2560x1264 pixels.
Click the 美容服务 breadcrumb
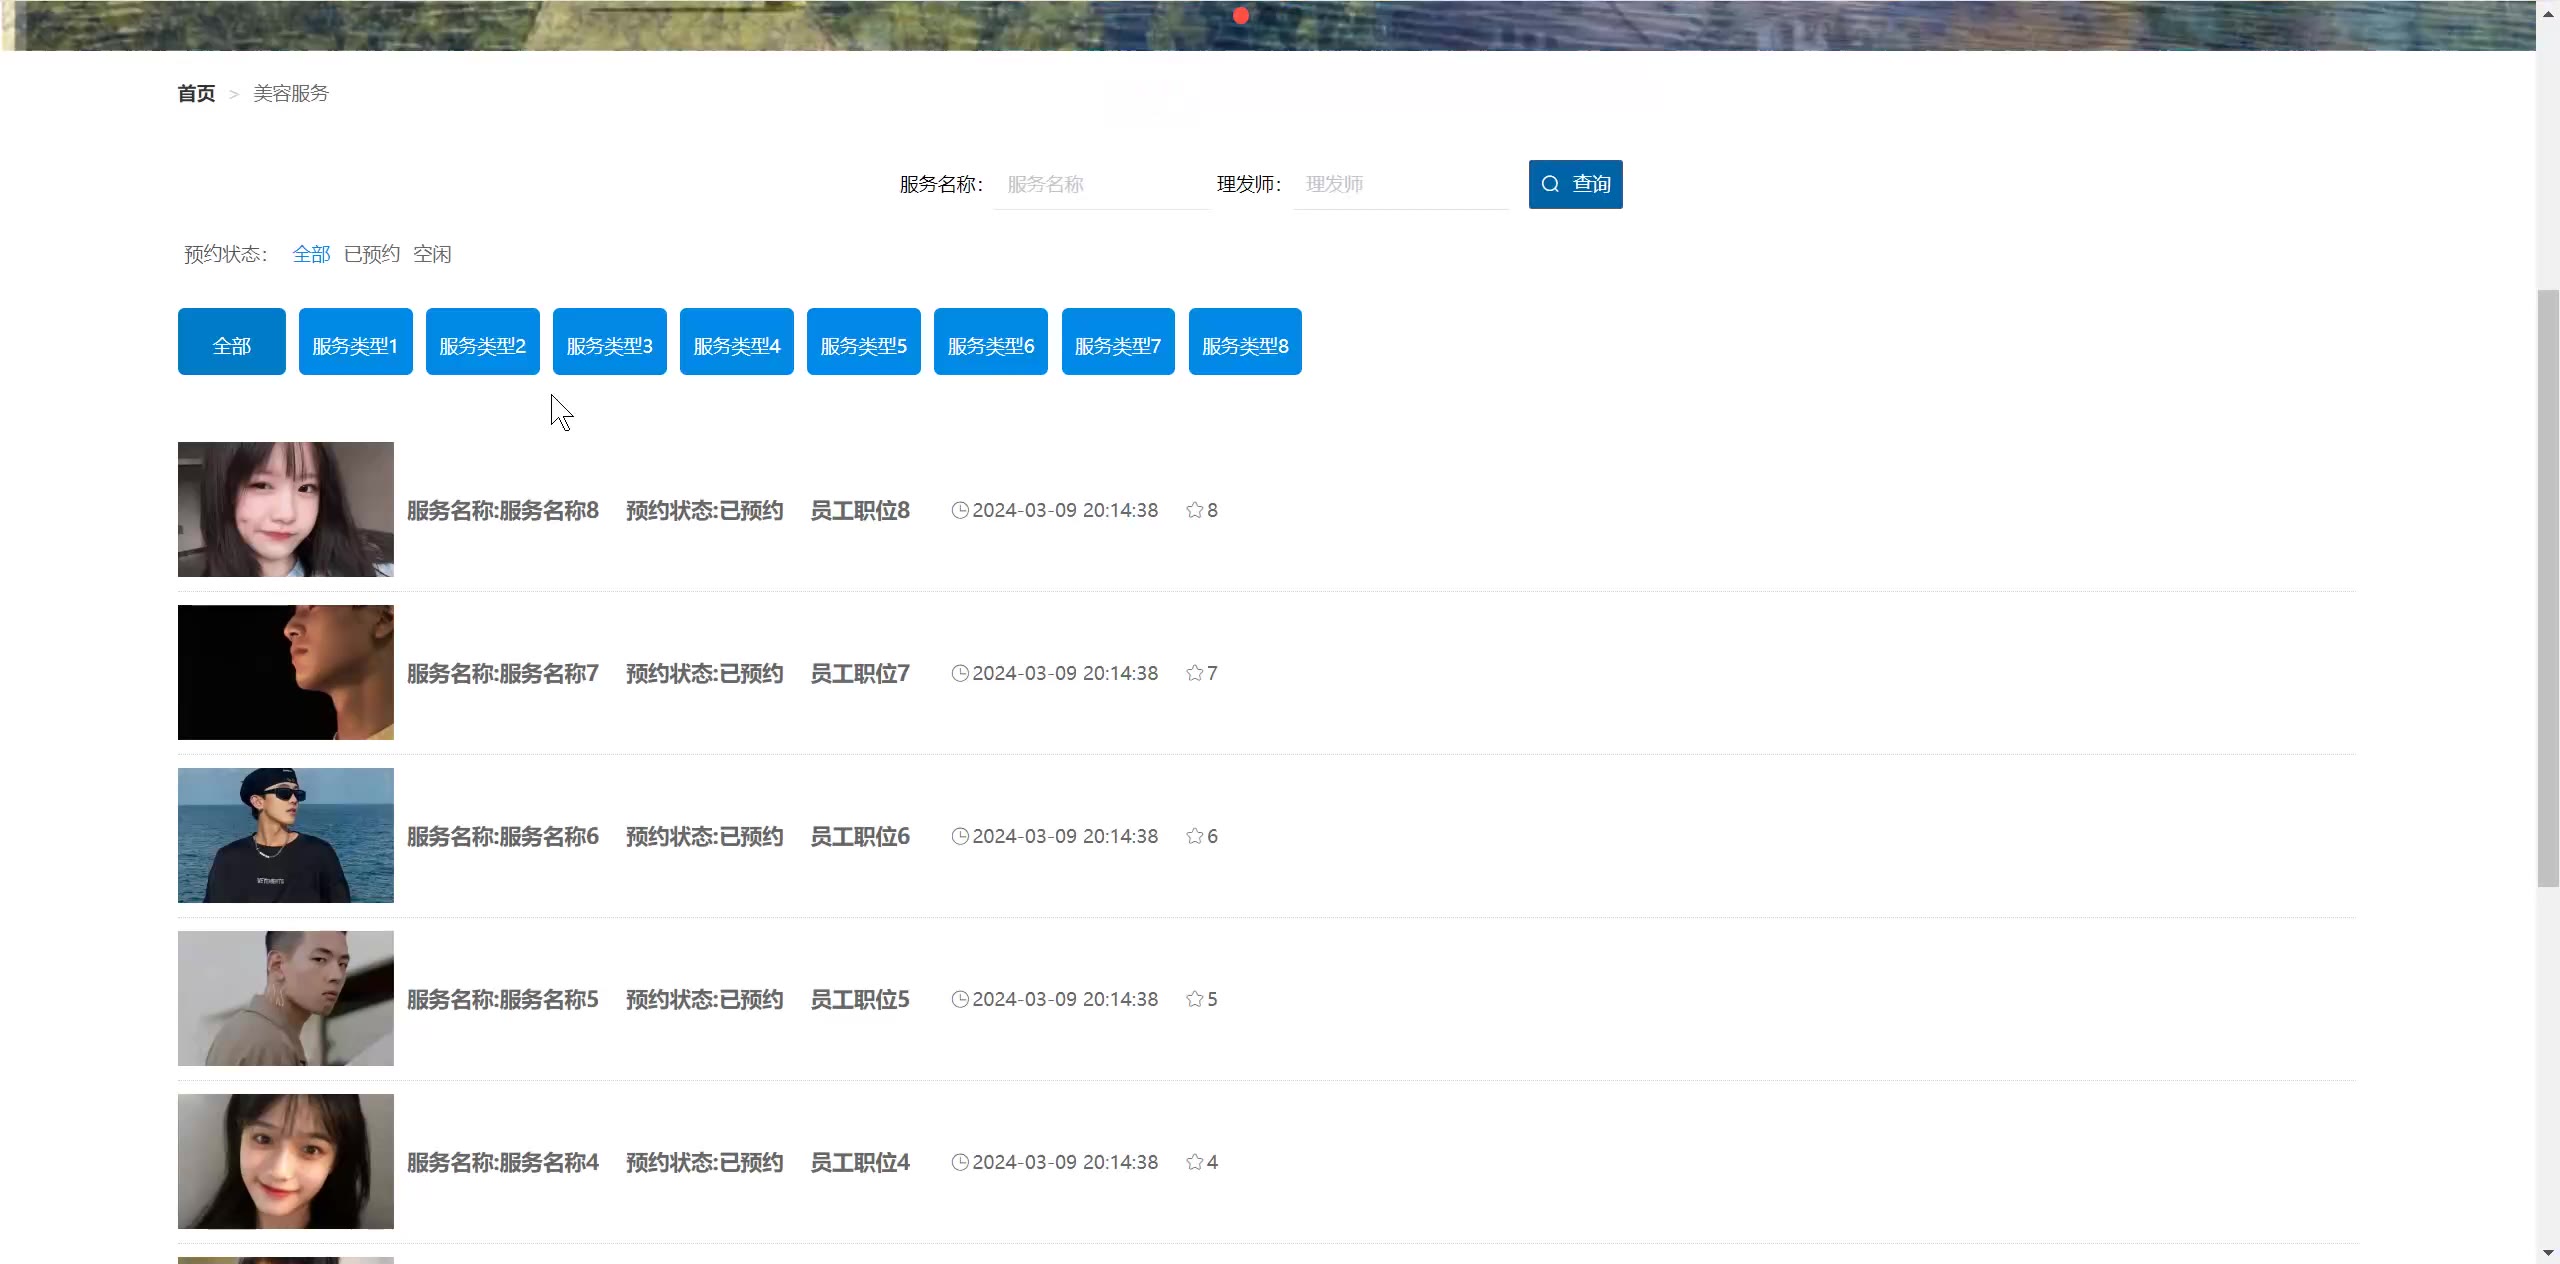[291, 93]
